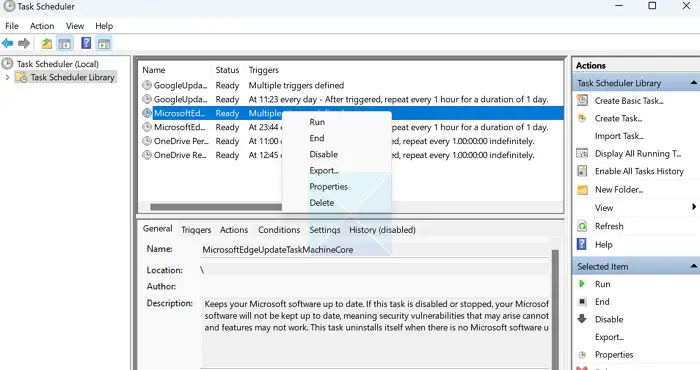The height and width of the screenshot is (370, 700).
Task: Click the Display All Running Tasks icon
Action: point(582,154)
